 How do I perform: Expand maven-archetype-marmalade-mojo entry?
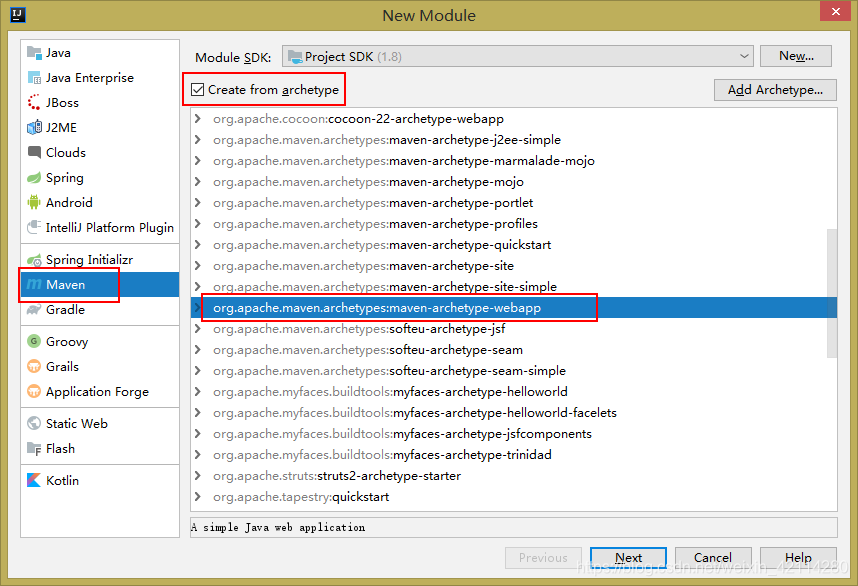click(x=198, y=161)
